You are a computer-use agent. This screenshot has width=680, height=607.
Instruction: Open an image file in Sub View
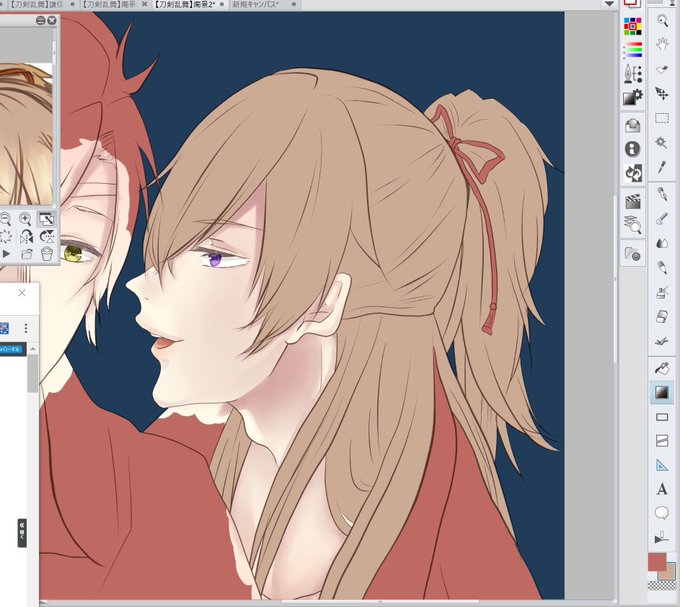point(26,254)
